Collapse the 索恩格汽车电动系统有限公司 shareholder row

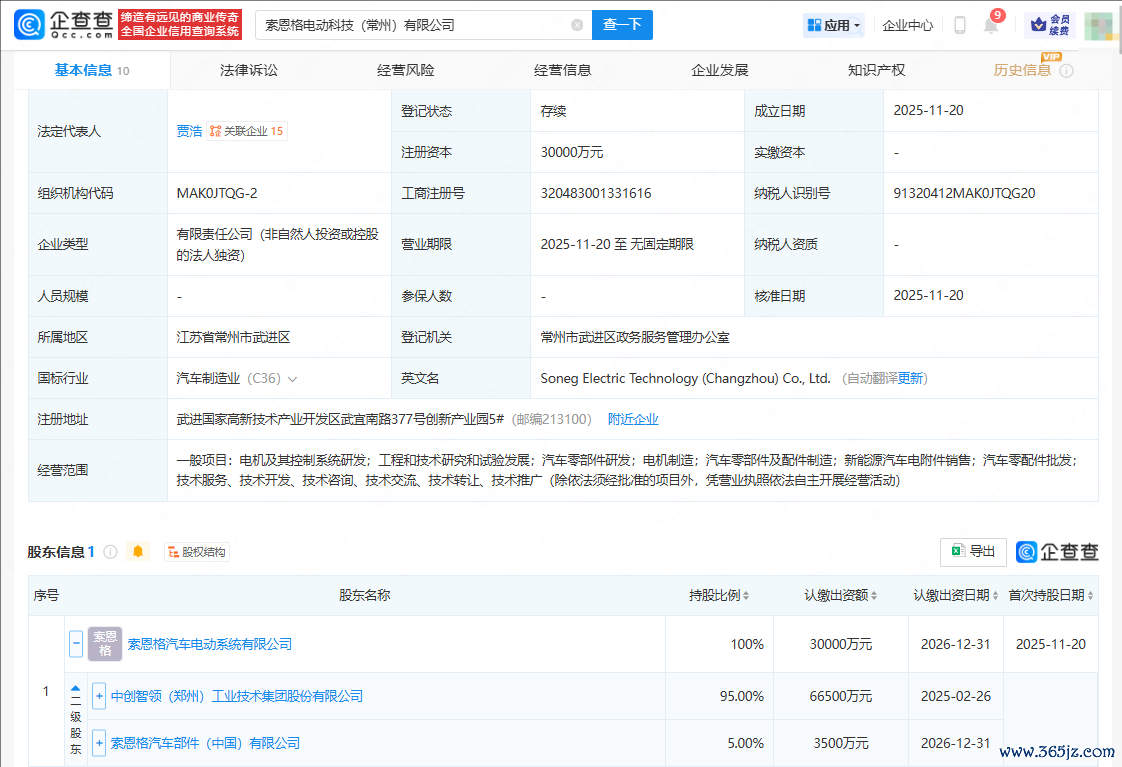point(76,644)
